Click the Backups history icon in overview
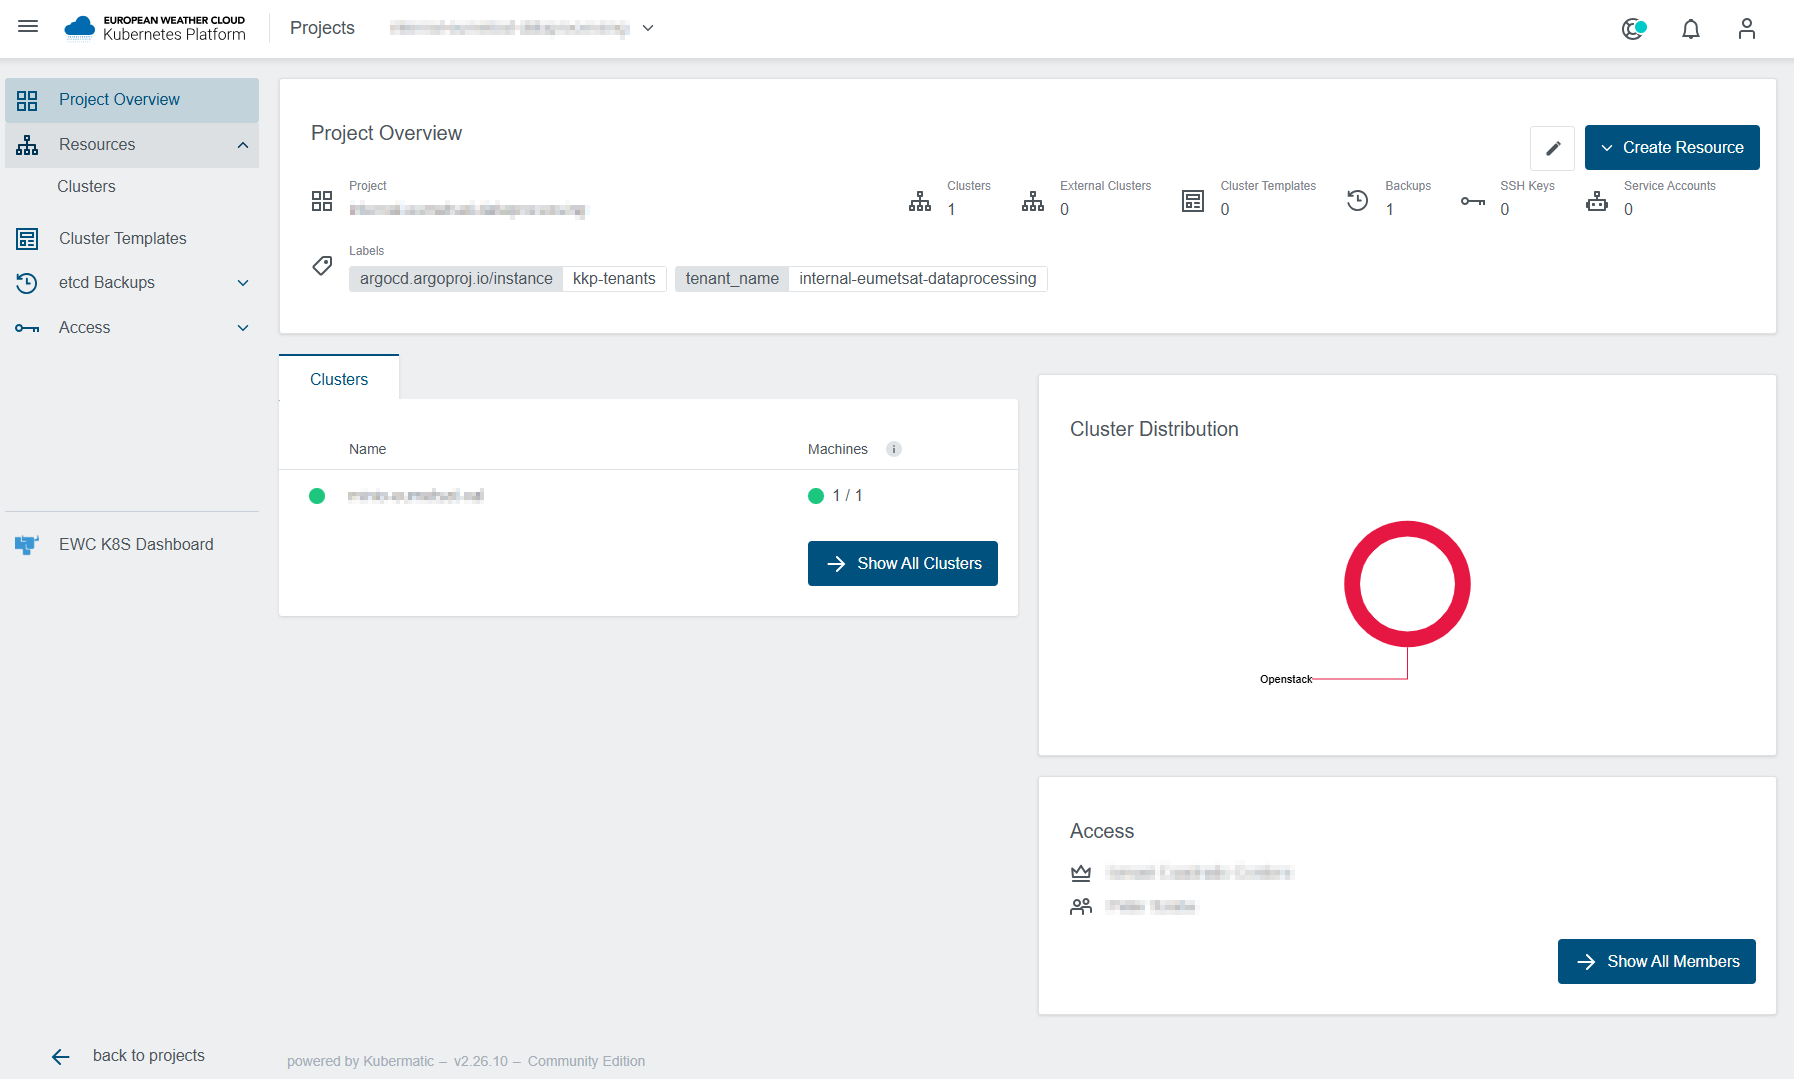Image resolution: width=1794 pixels, height=1079 pixels. [1357, 200]
